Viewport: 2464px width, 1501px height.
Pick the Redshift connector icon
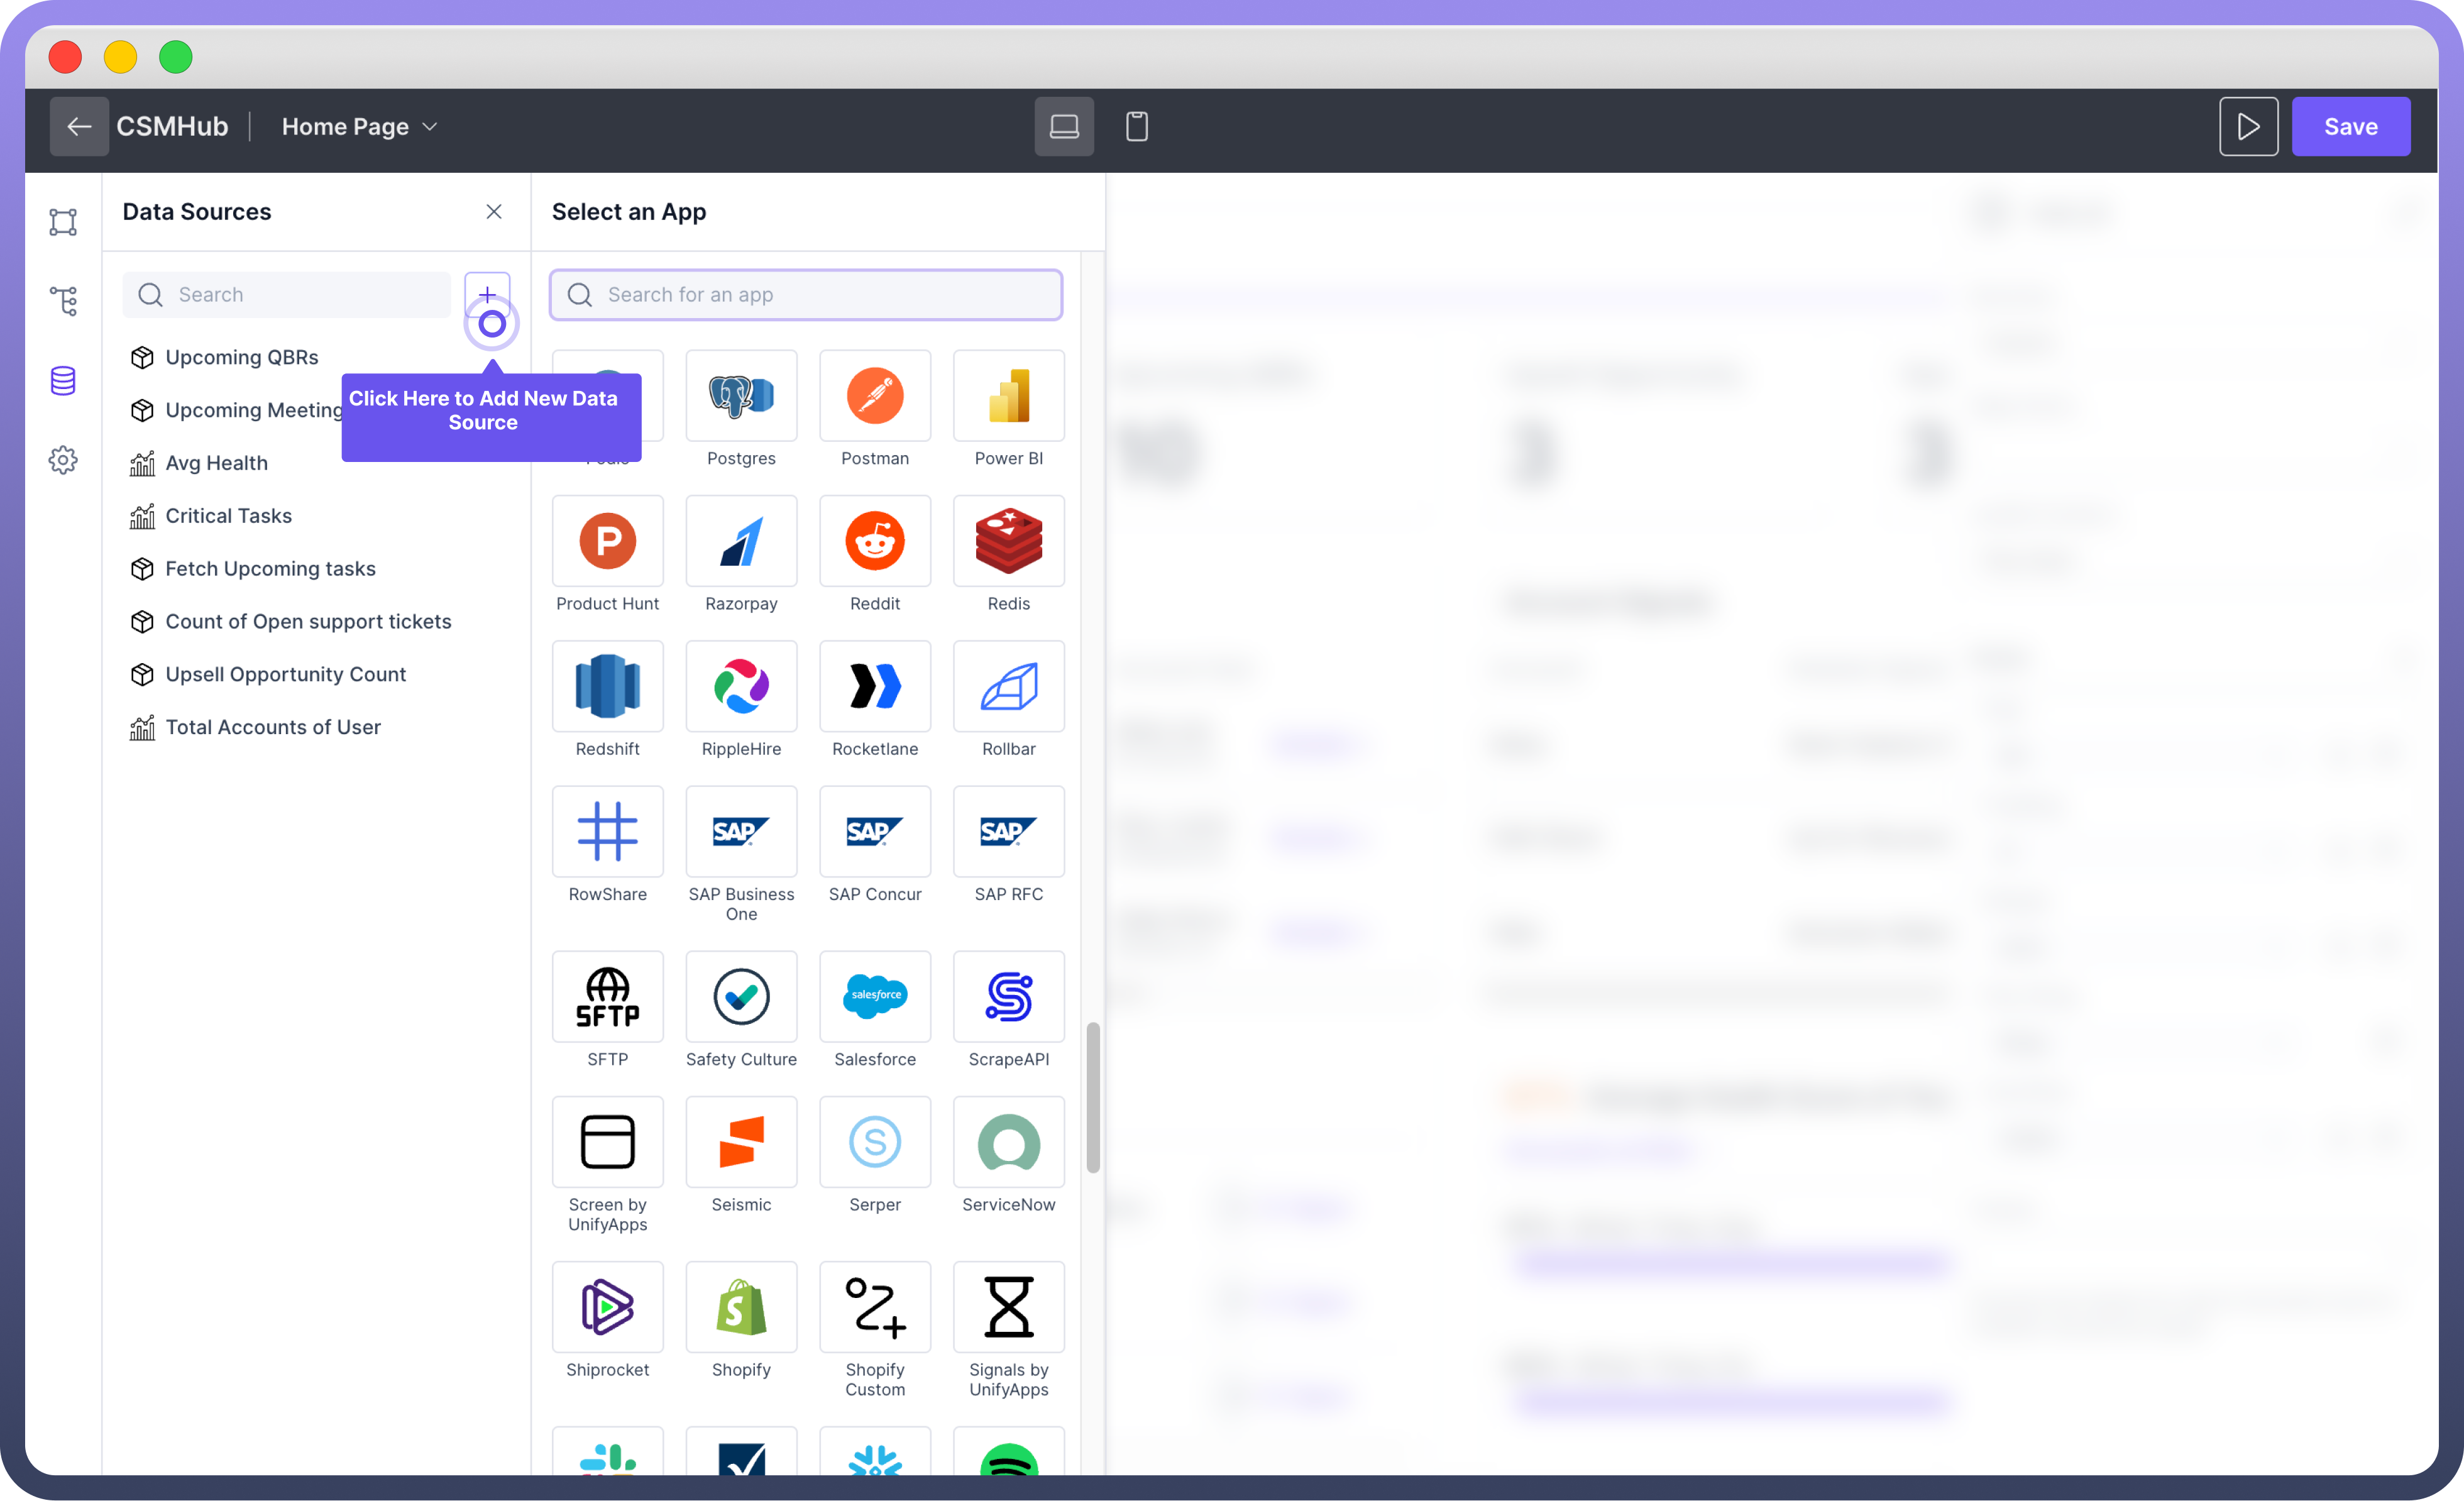(607, 686)
